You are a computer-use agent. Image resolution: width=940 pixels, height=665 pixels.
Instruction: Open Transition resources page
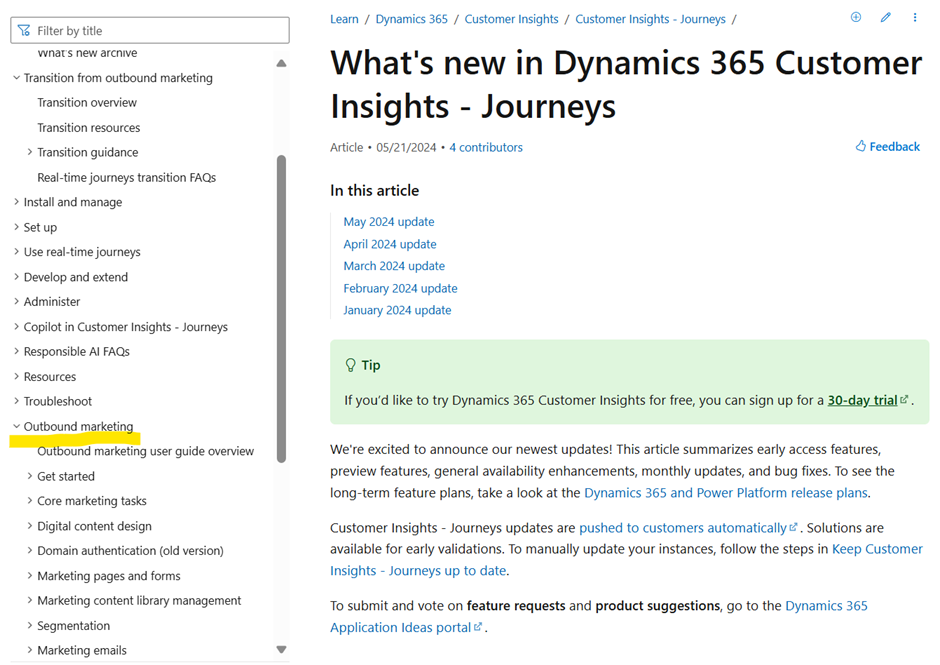pos(89,128)
